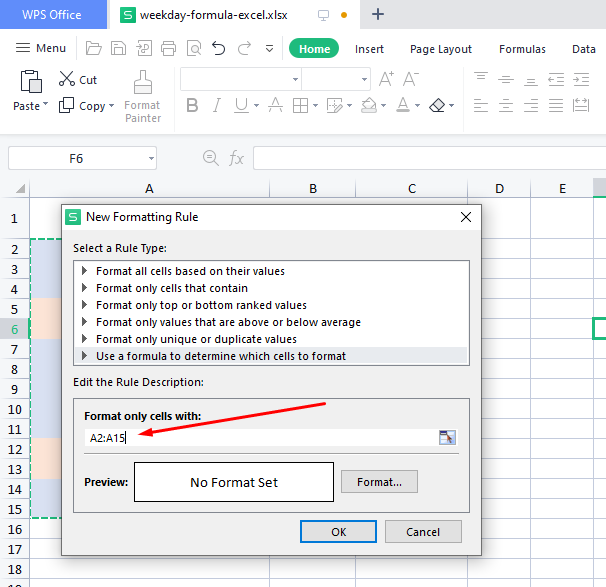Click the Distributed alignment icon

(581, 105)
